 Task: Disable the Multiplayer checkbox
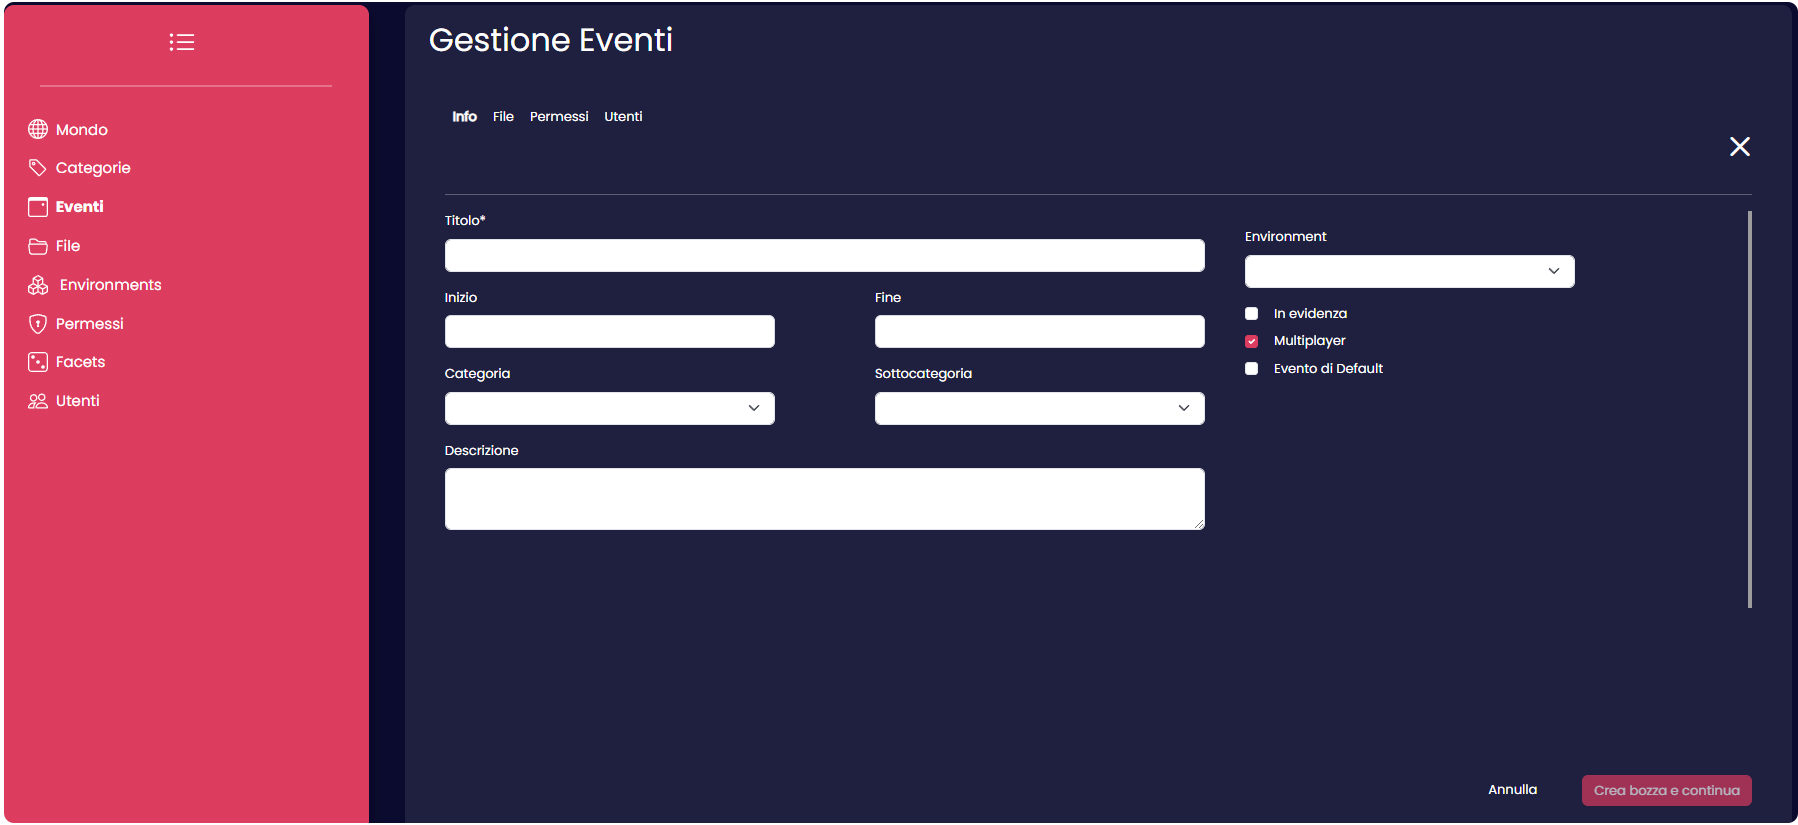1251,340
